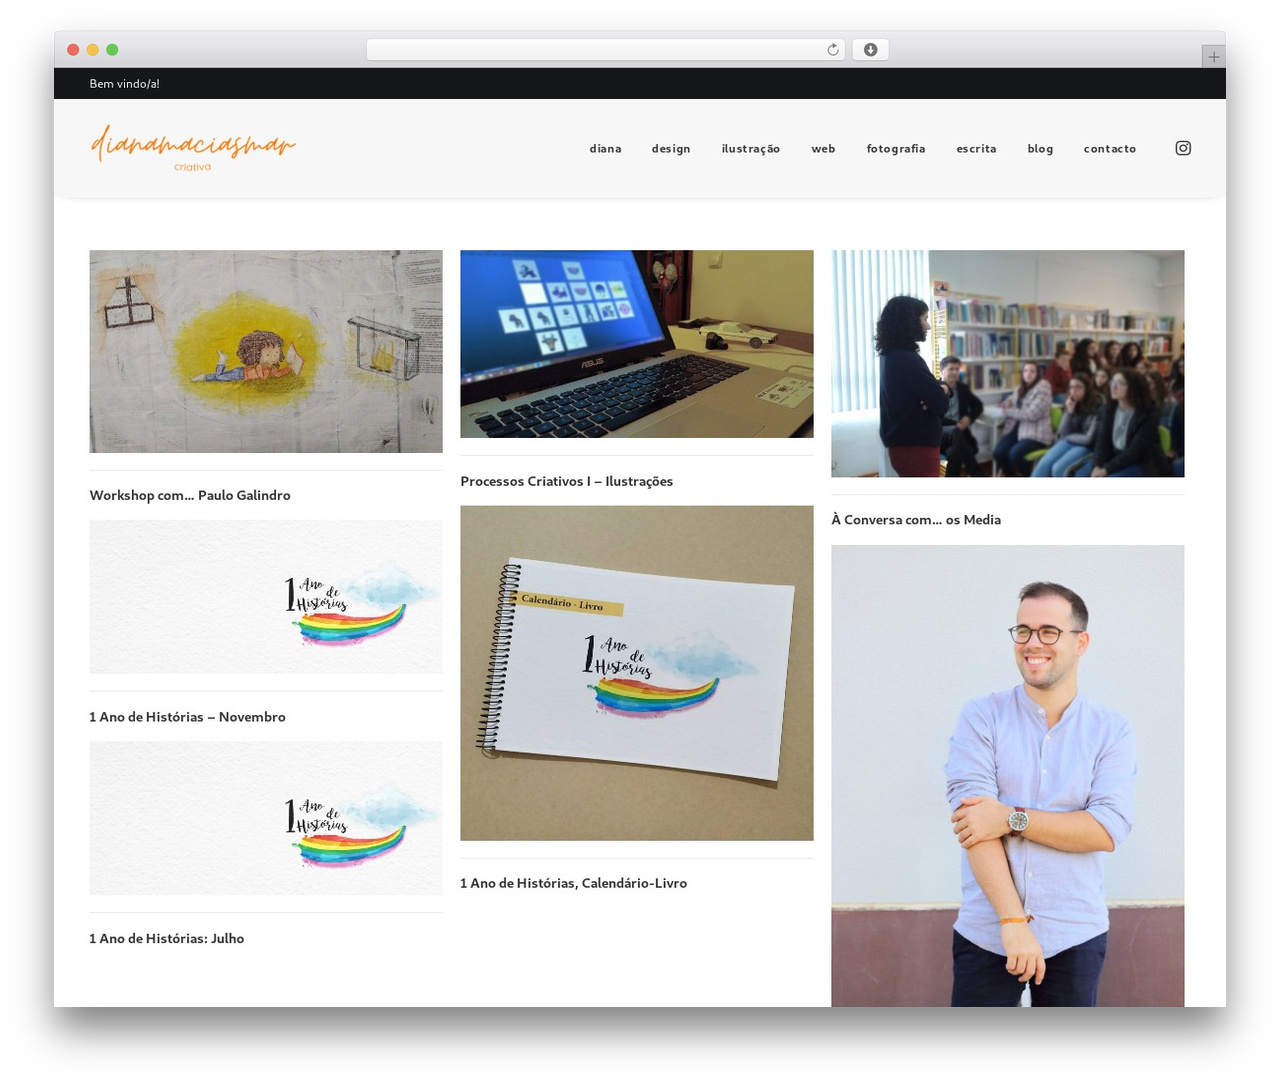Open the contacto menu item
The width and height of the screenshot is (1280, 1084).
point(1110,149)
